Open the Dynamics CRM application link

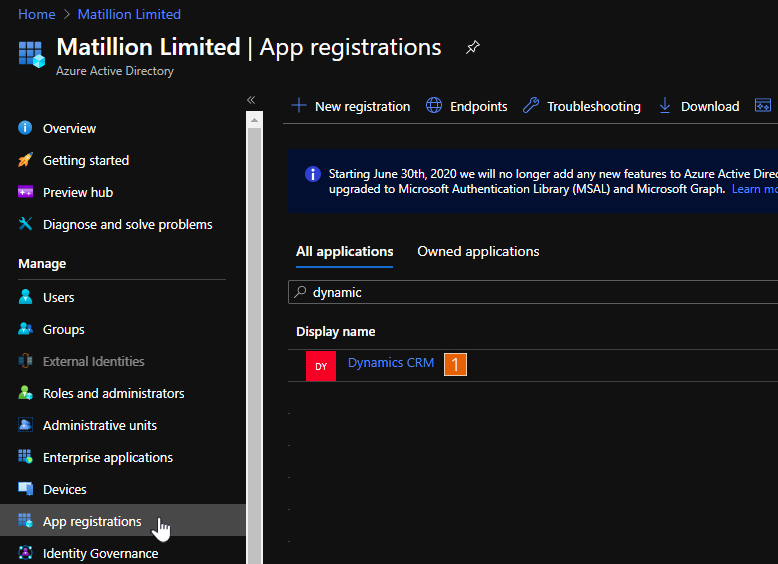pyautogui.click(x=390, y=363)
